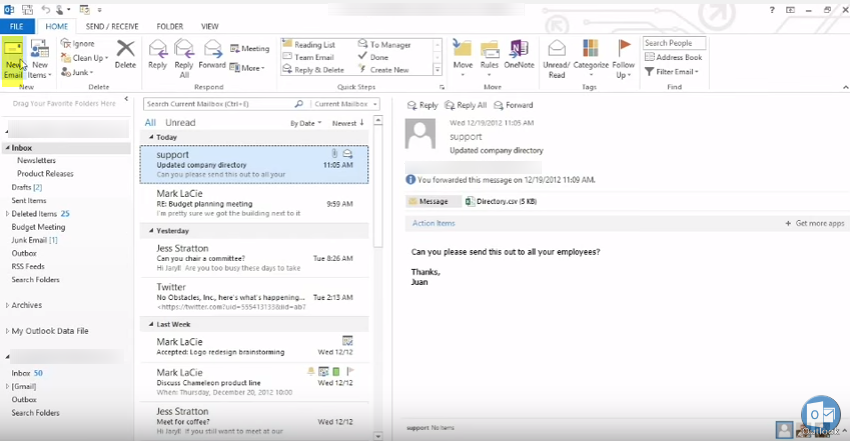This screenshot has height=441, width=850.
Task: Click Forward in the reading pane
Action: pyautogui.click(x=513, y=105)
